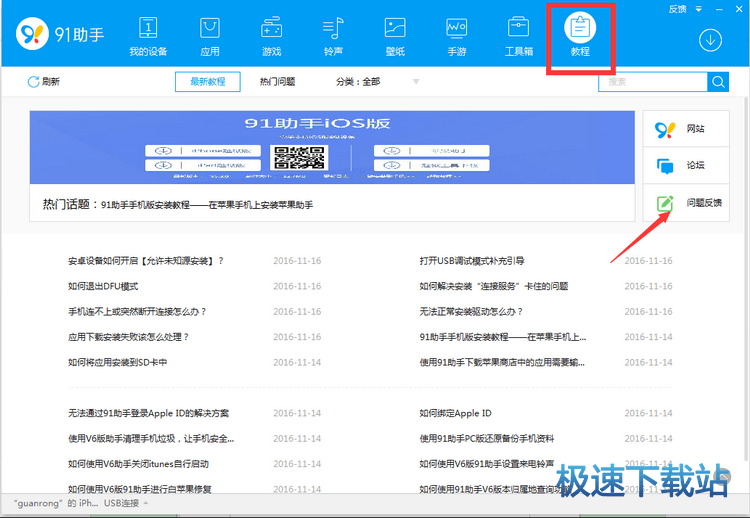750x518 pixels.
Task: Open article 如何使用V6版助手关闭itunes自行启动
Action: click(138, 463)
